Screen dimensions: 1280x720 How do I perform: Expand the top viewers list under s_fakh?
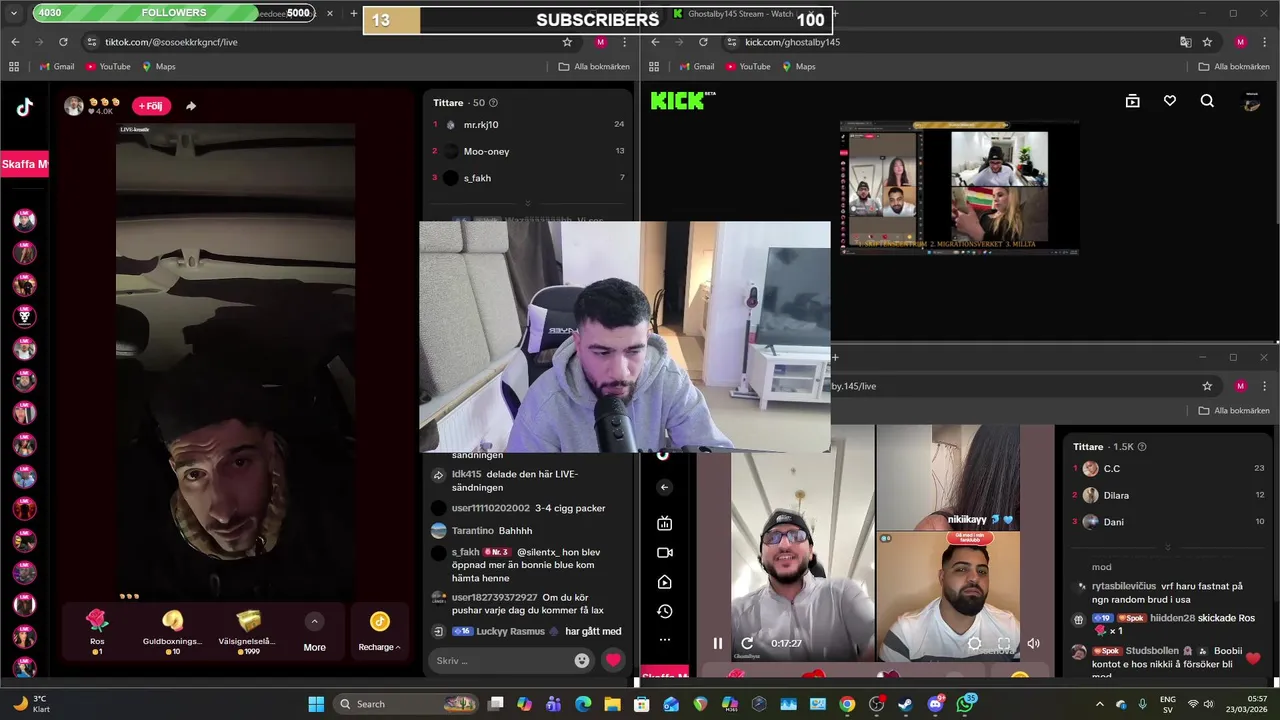[527, 203]
